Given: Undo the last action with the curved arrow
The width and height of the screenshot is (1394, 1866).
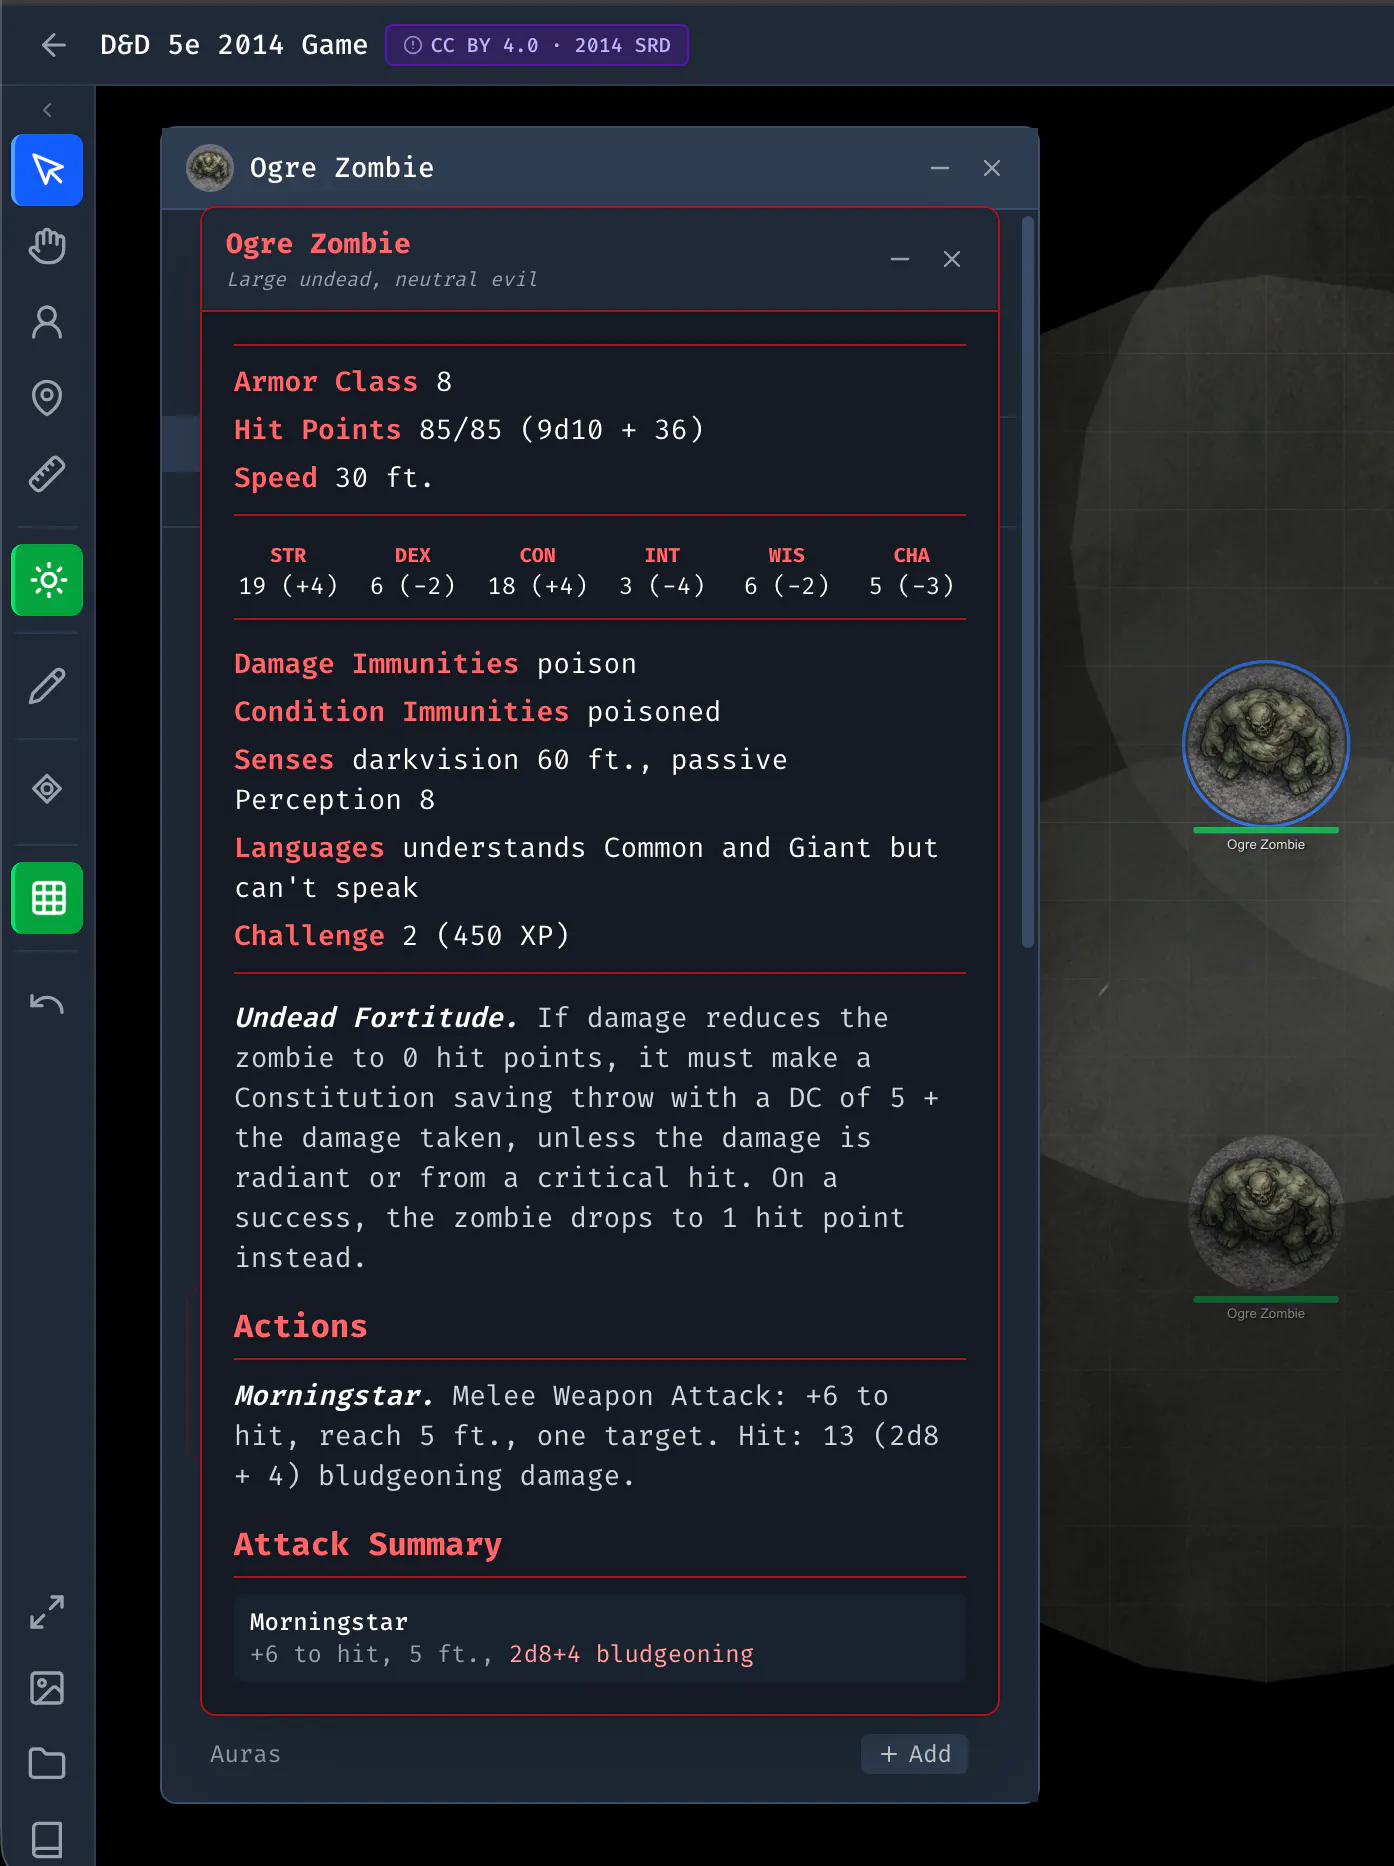Looking at the screenshot, I should [x=47, y=1004].
